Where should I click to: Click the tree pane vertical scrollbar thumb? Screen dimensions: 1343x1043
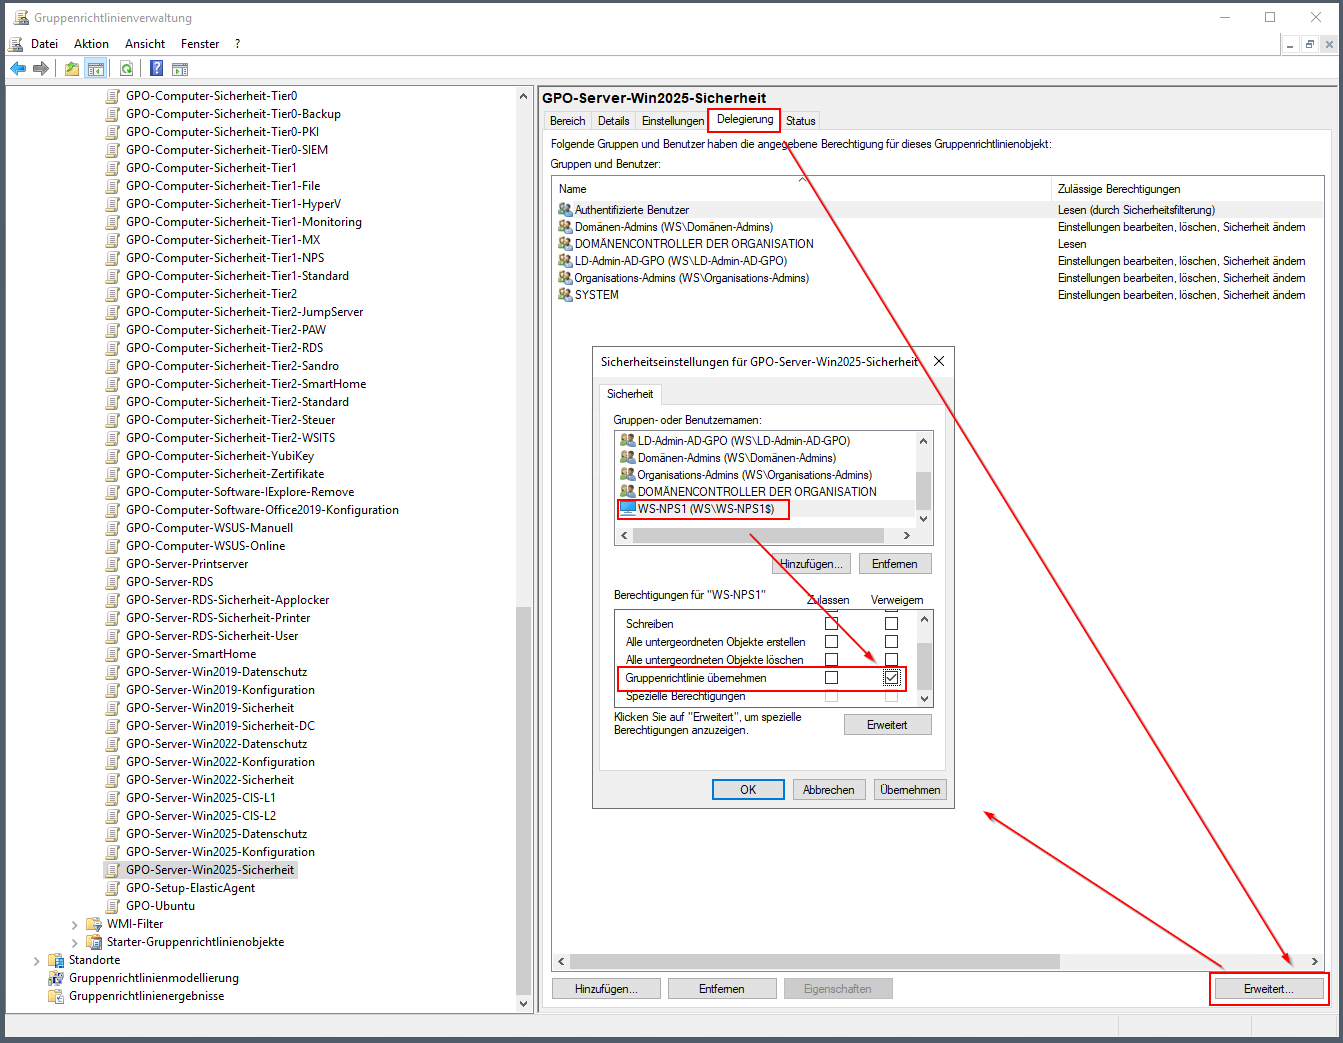pyautogui.click(x=524, y=800)
